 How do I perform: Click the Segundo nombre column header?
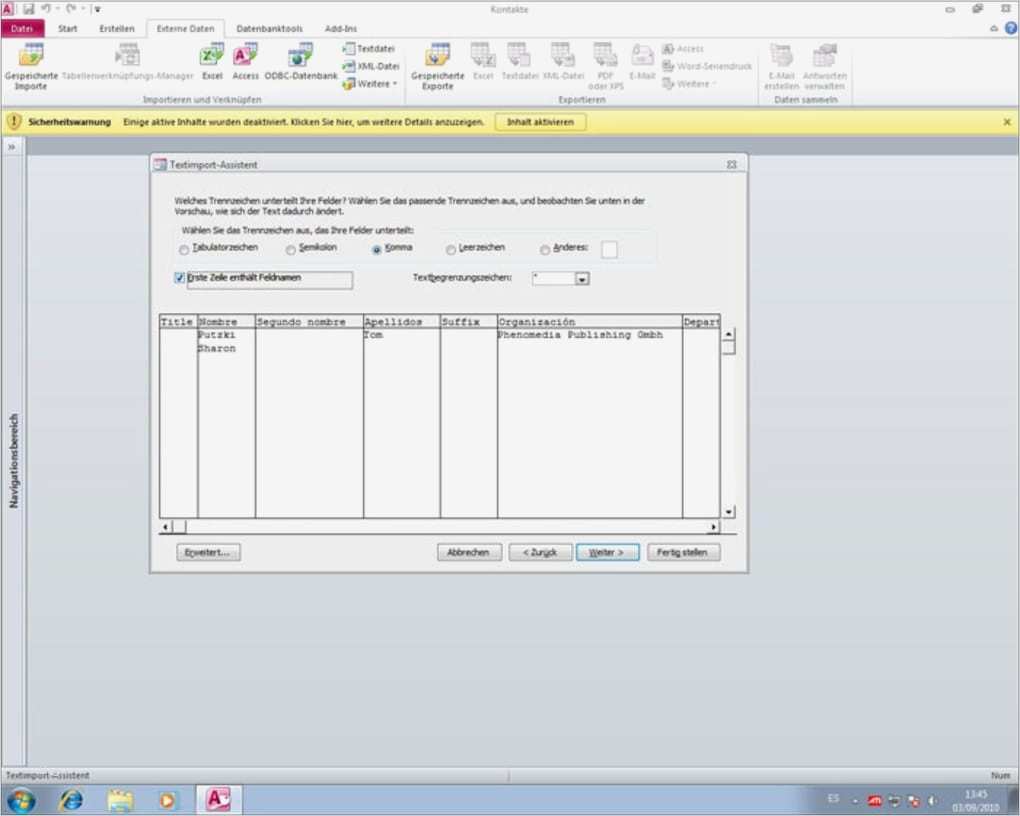[x=309, y=322]
